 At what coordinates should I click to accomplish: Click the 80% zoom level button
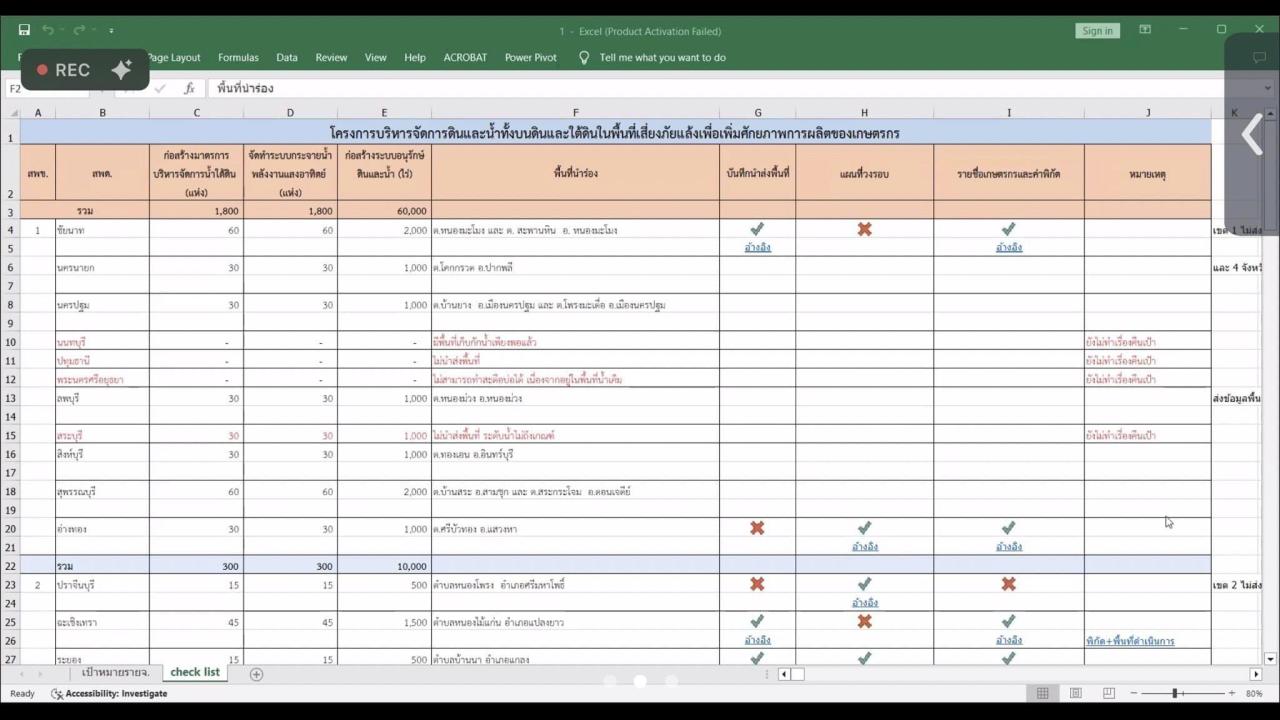(1254, 693)
